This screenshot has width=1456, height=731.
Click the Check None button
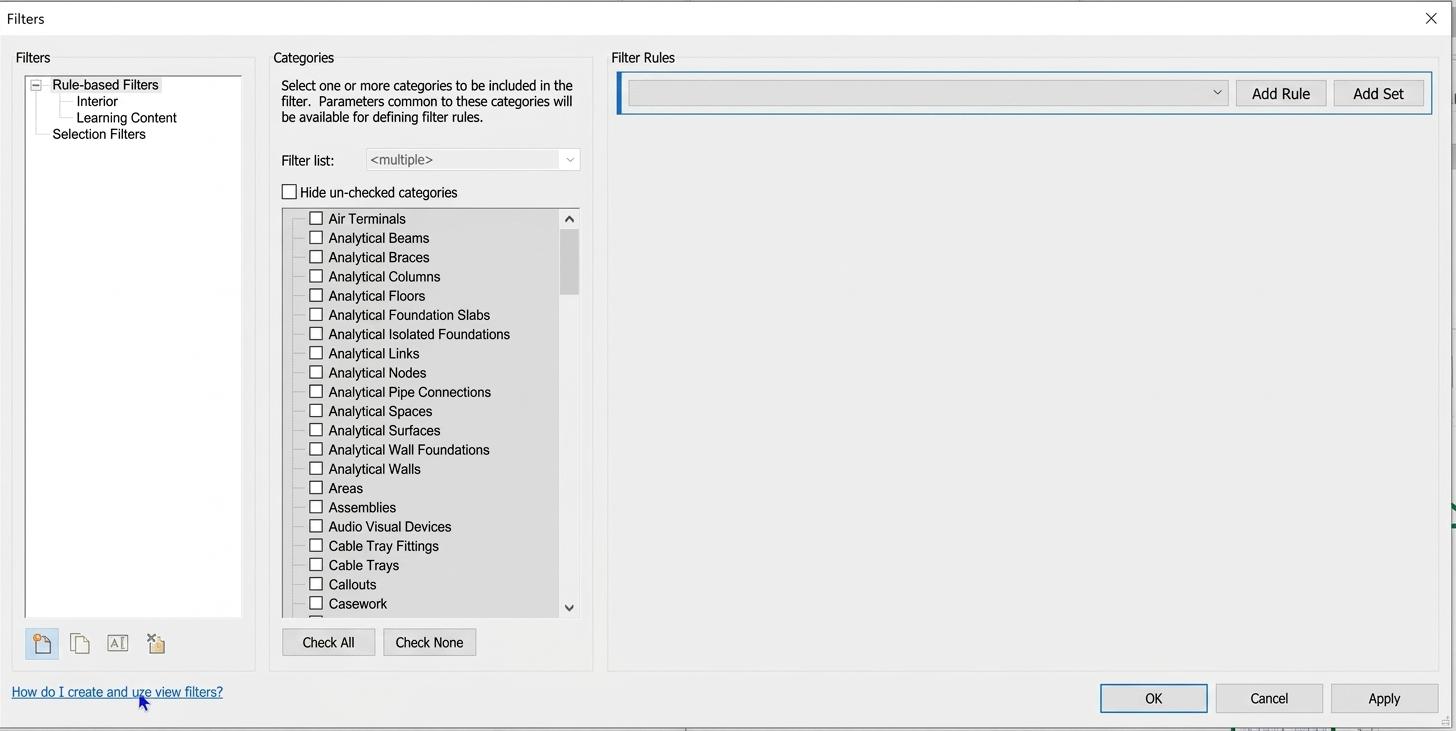point(429,642)
